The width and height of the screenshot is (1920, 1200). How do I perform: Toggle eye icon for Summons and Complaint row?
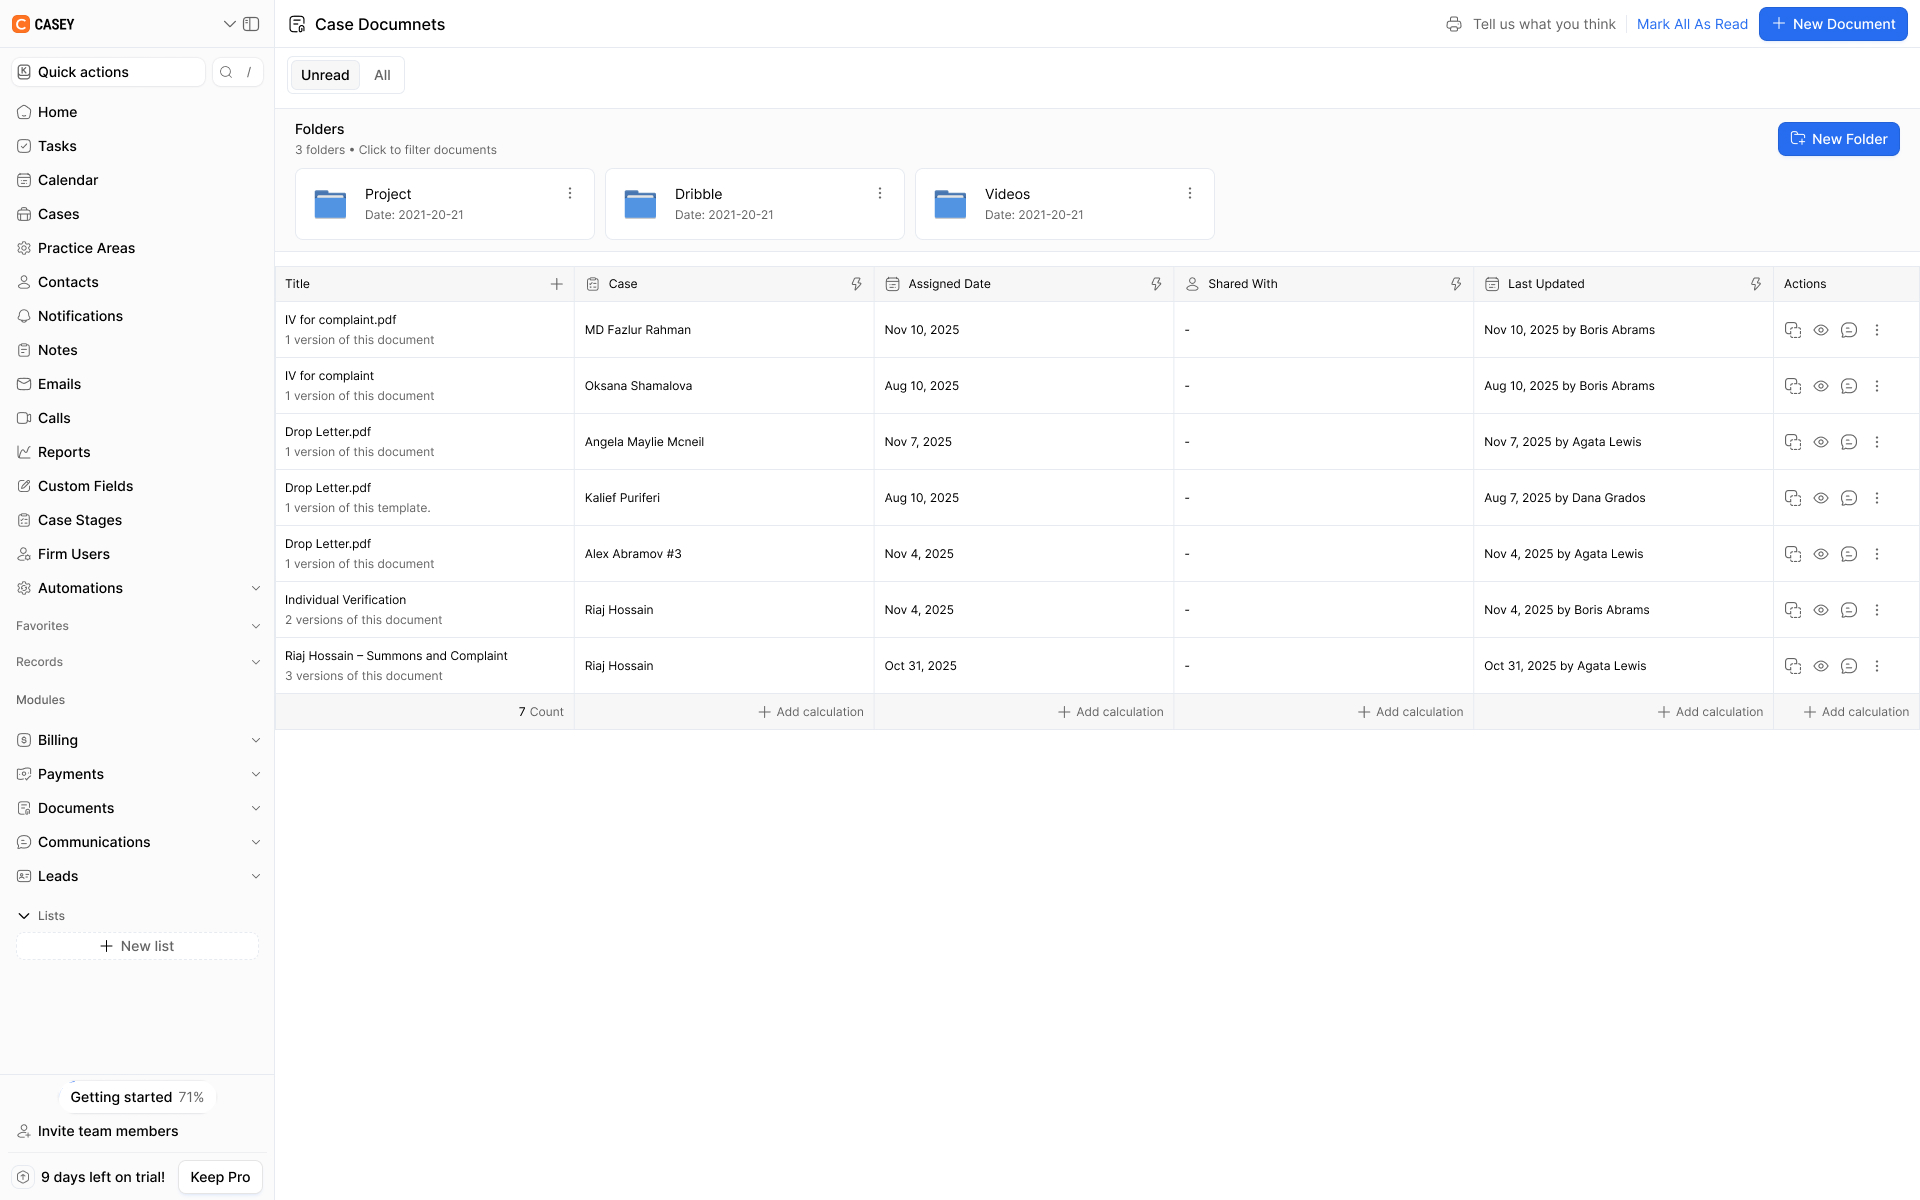coord(1821,666)
